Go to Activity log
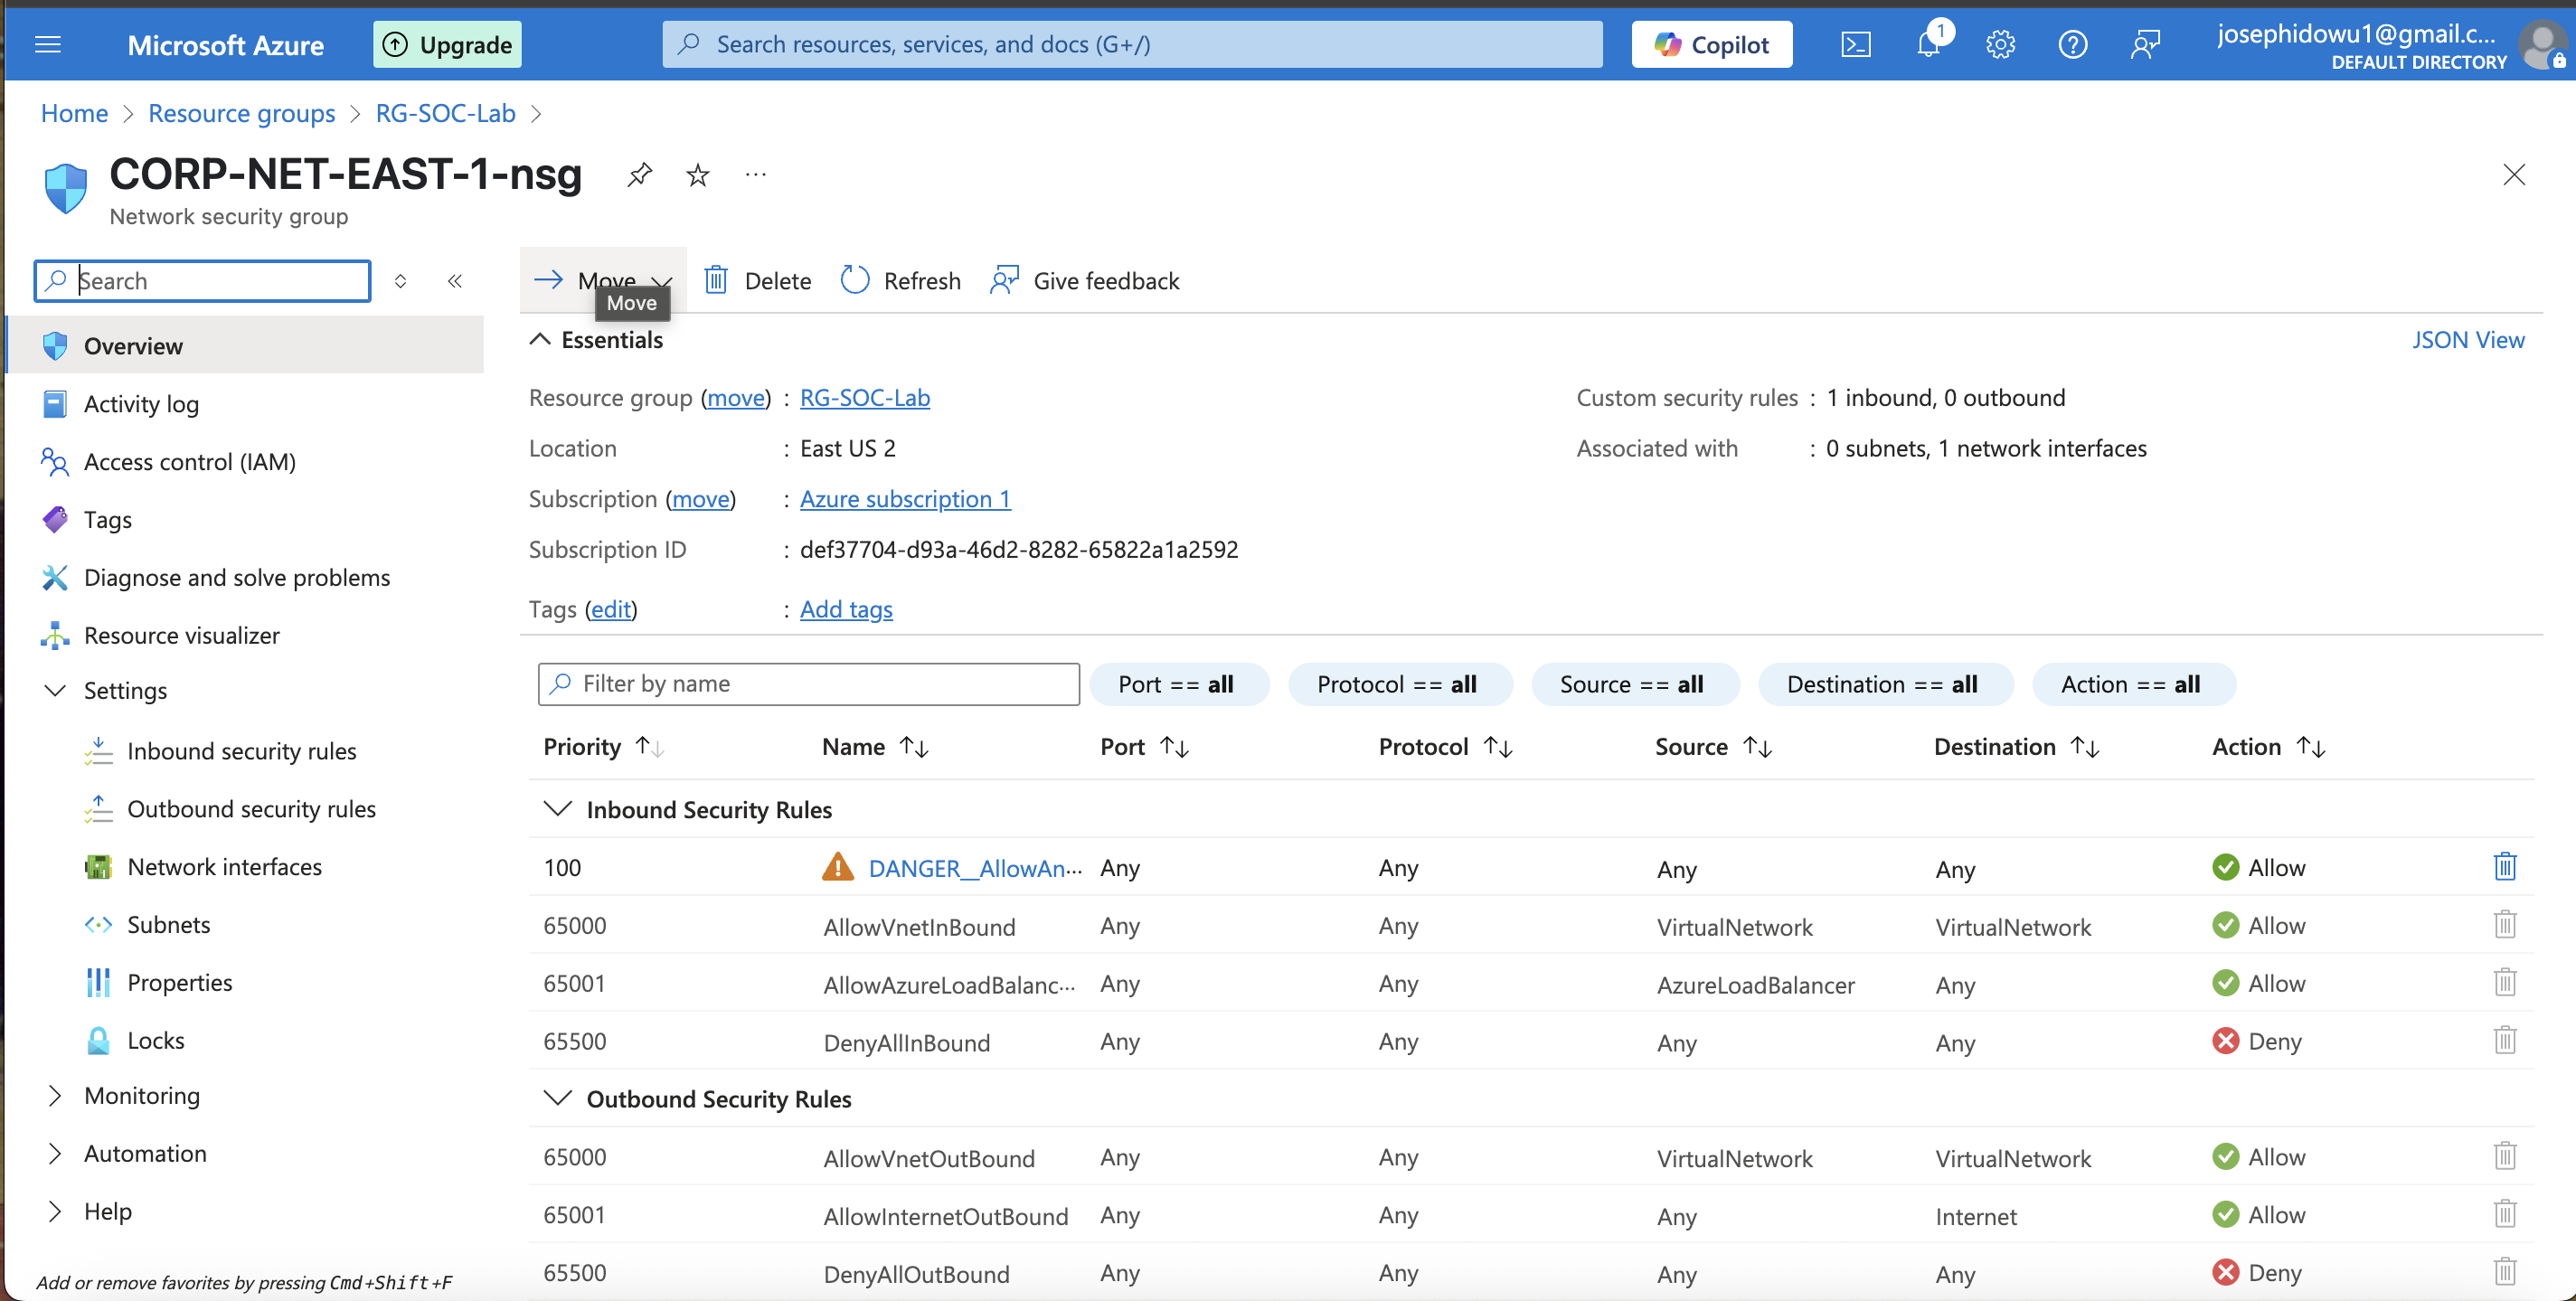This screenshot has width=2576, height=1301. coord(141,404)
